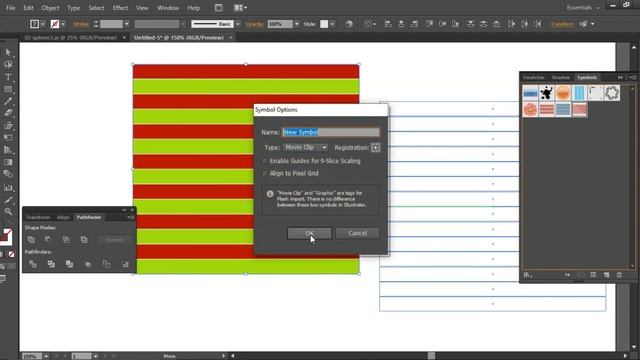Click the Minus Back pathfinder icon
Viewport: 640px width, 360px height.
pos(125,264)
